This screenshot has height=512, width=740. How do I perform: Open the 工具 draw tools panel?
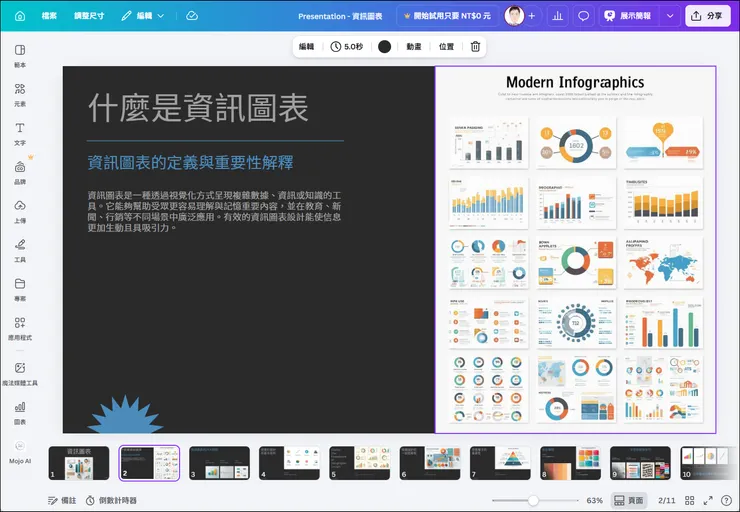[x=20, y=250]
